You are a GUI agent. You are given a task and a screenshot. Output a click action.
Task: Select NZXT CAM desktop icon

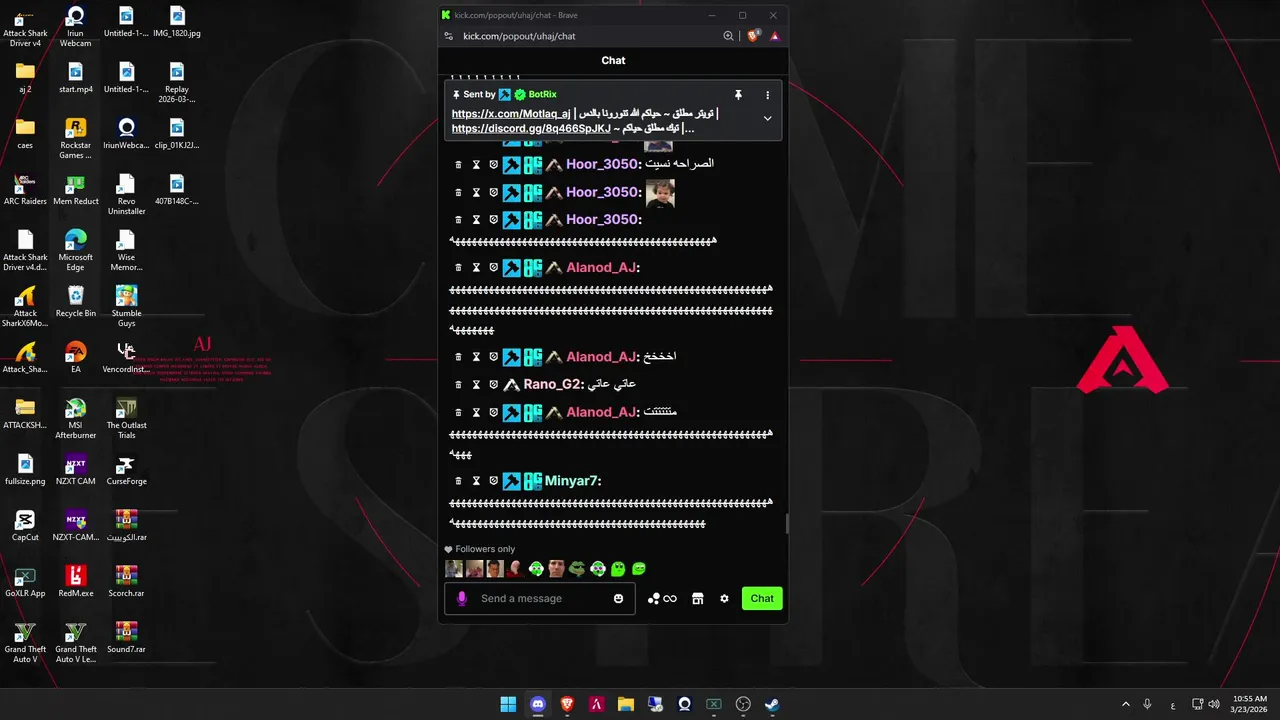pyautogui.click(x=76, y=469)
